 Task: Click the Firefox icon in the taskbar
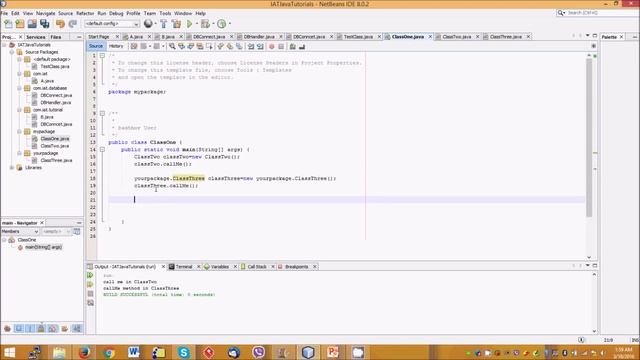(84, 352)
